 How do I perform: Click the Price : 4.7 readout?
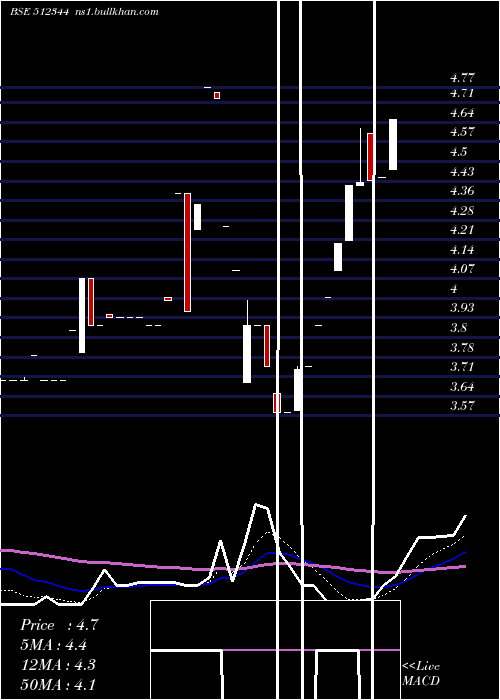coord(59,625)
